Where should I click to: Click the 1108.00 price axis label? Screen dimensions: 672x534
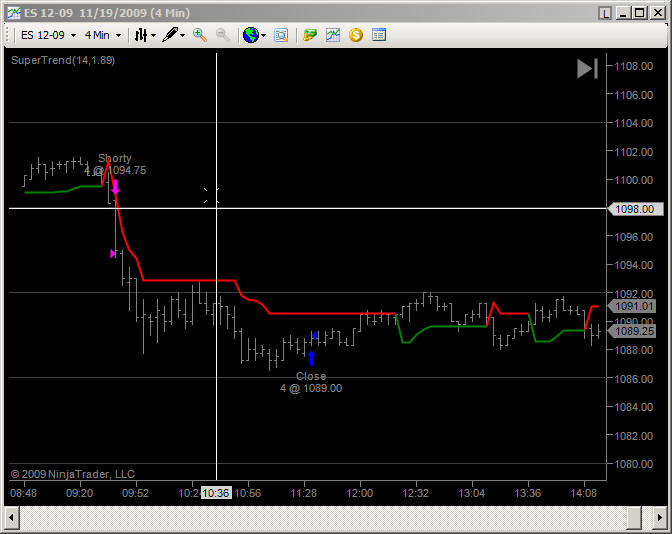(x=633, y=66)
